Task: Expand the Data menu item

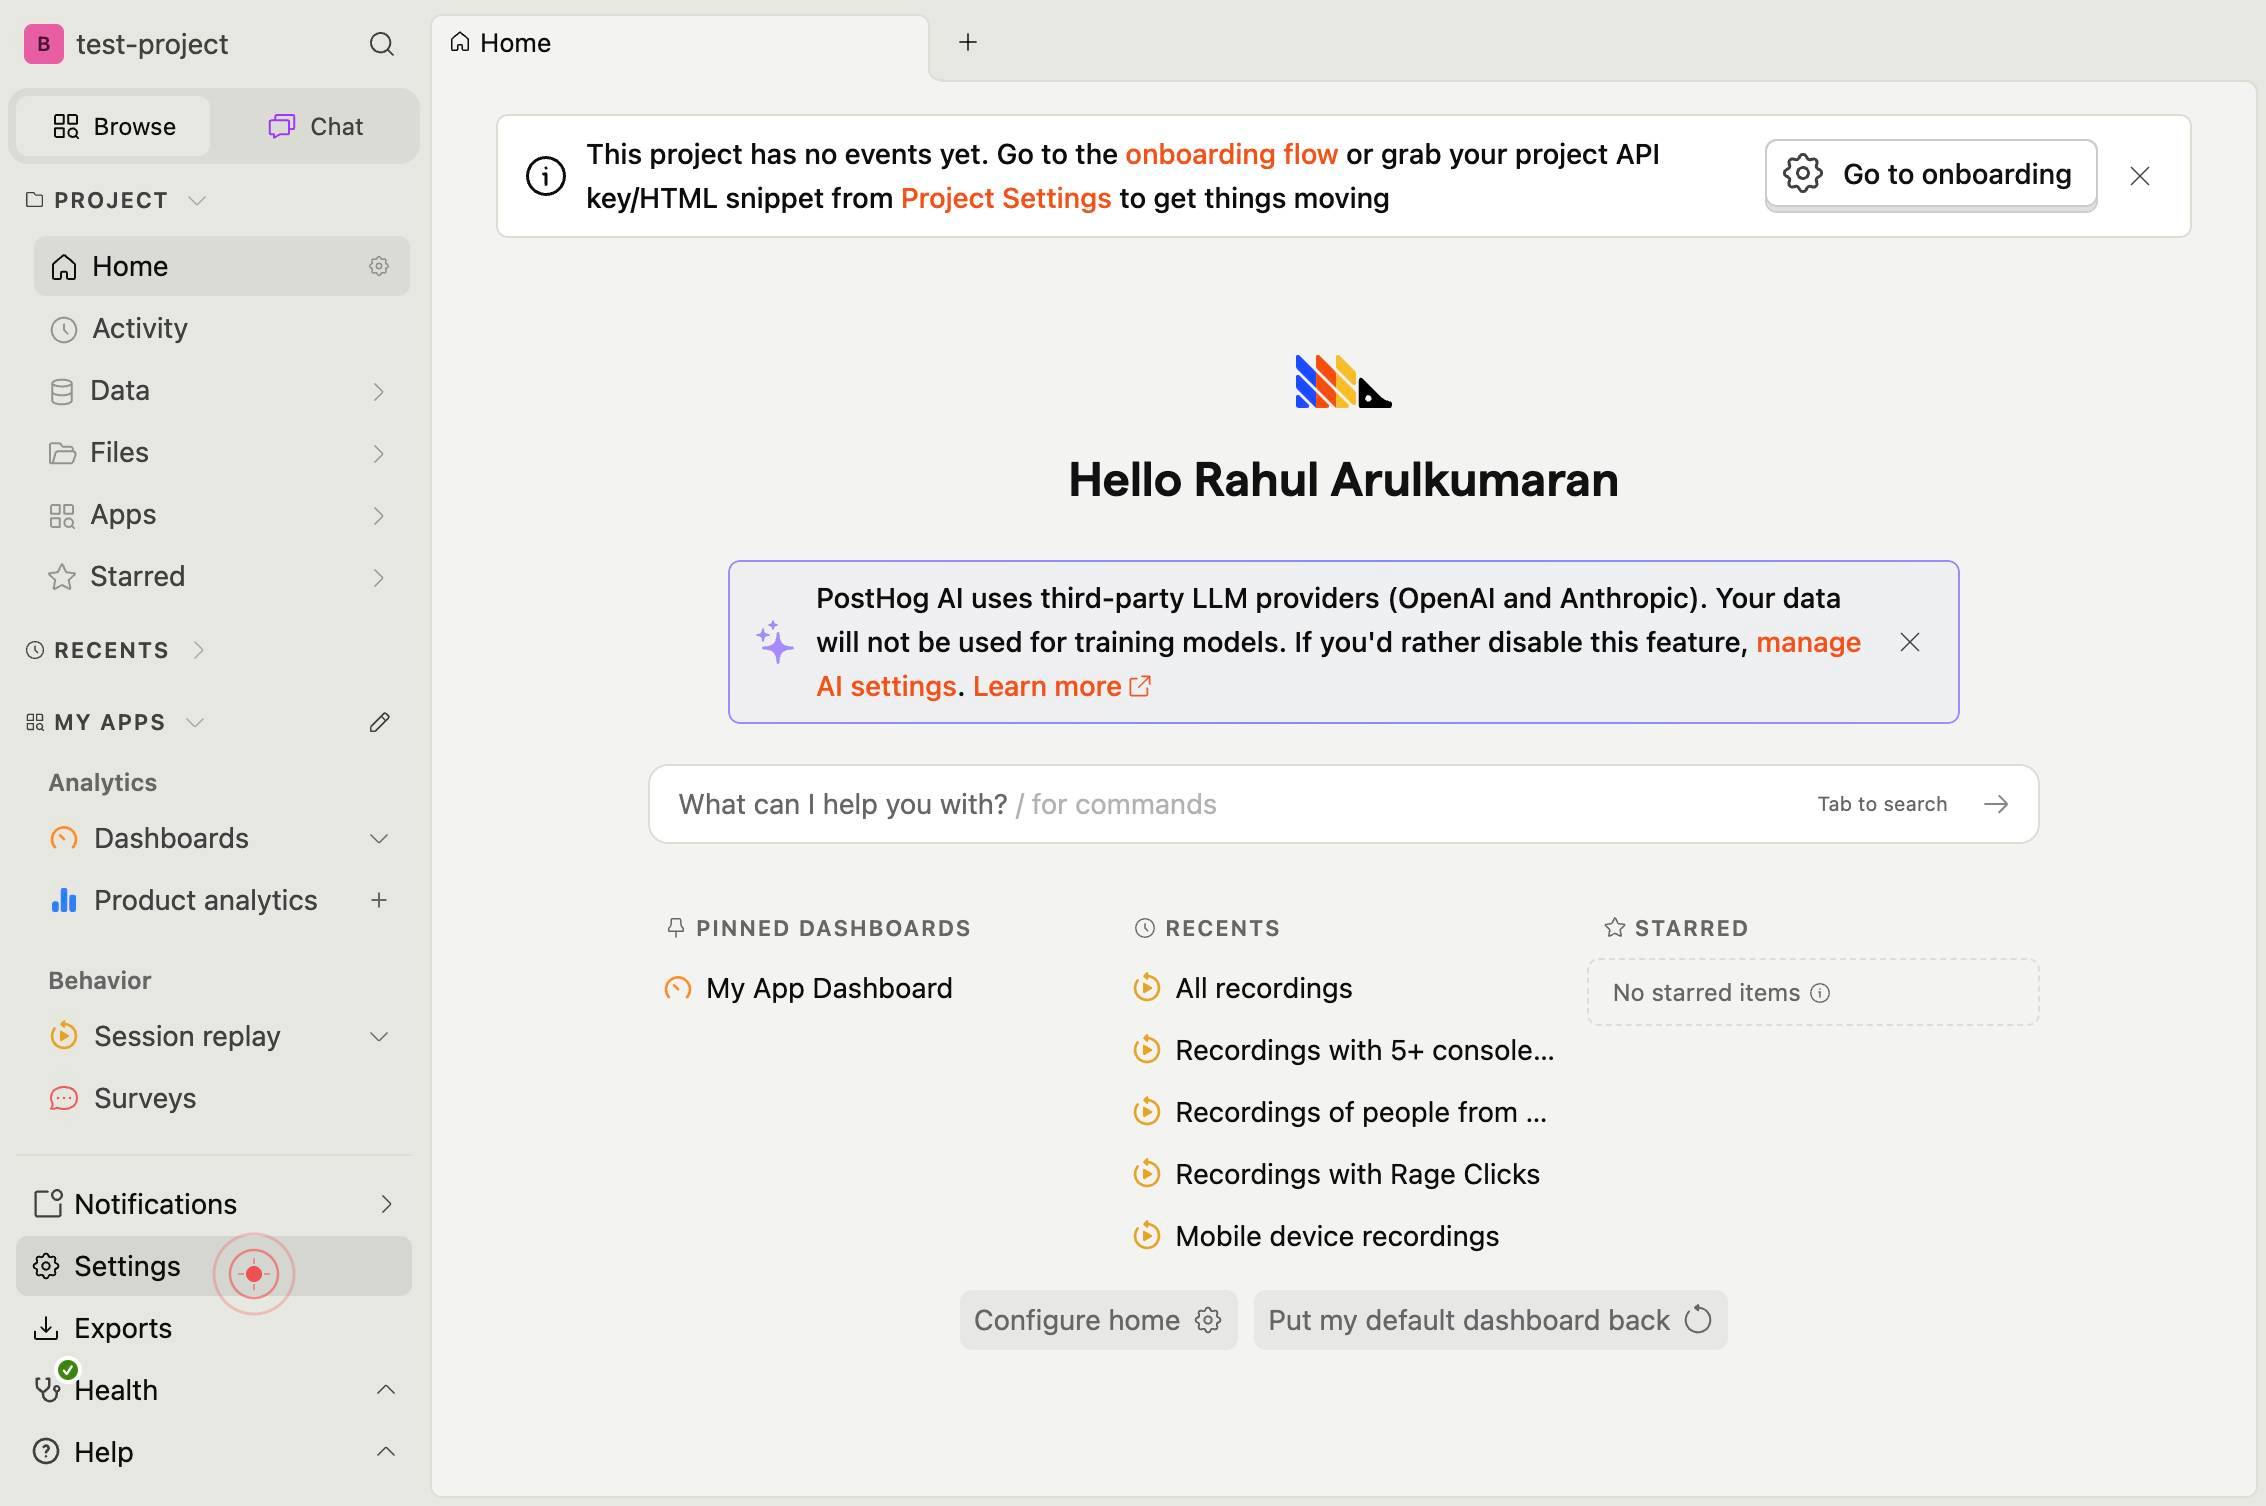Action: [x=379, y=391]
